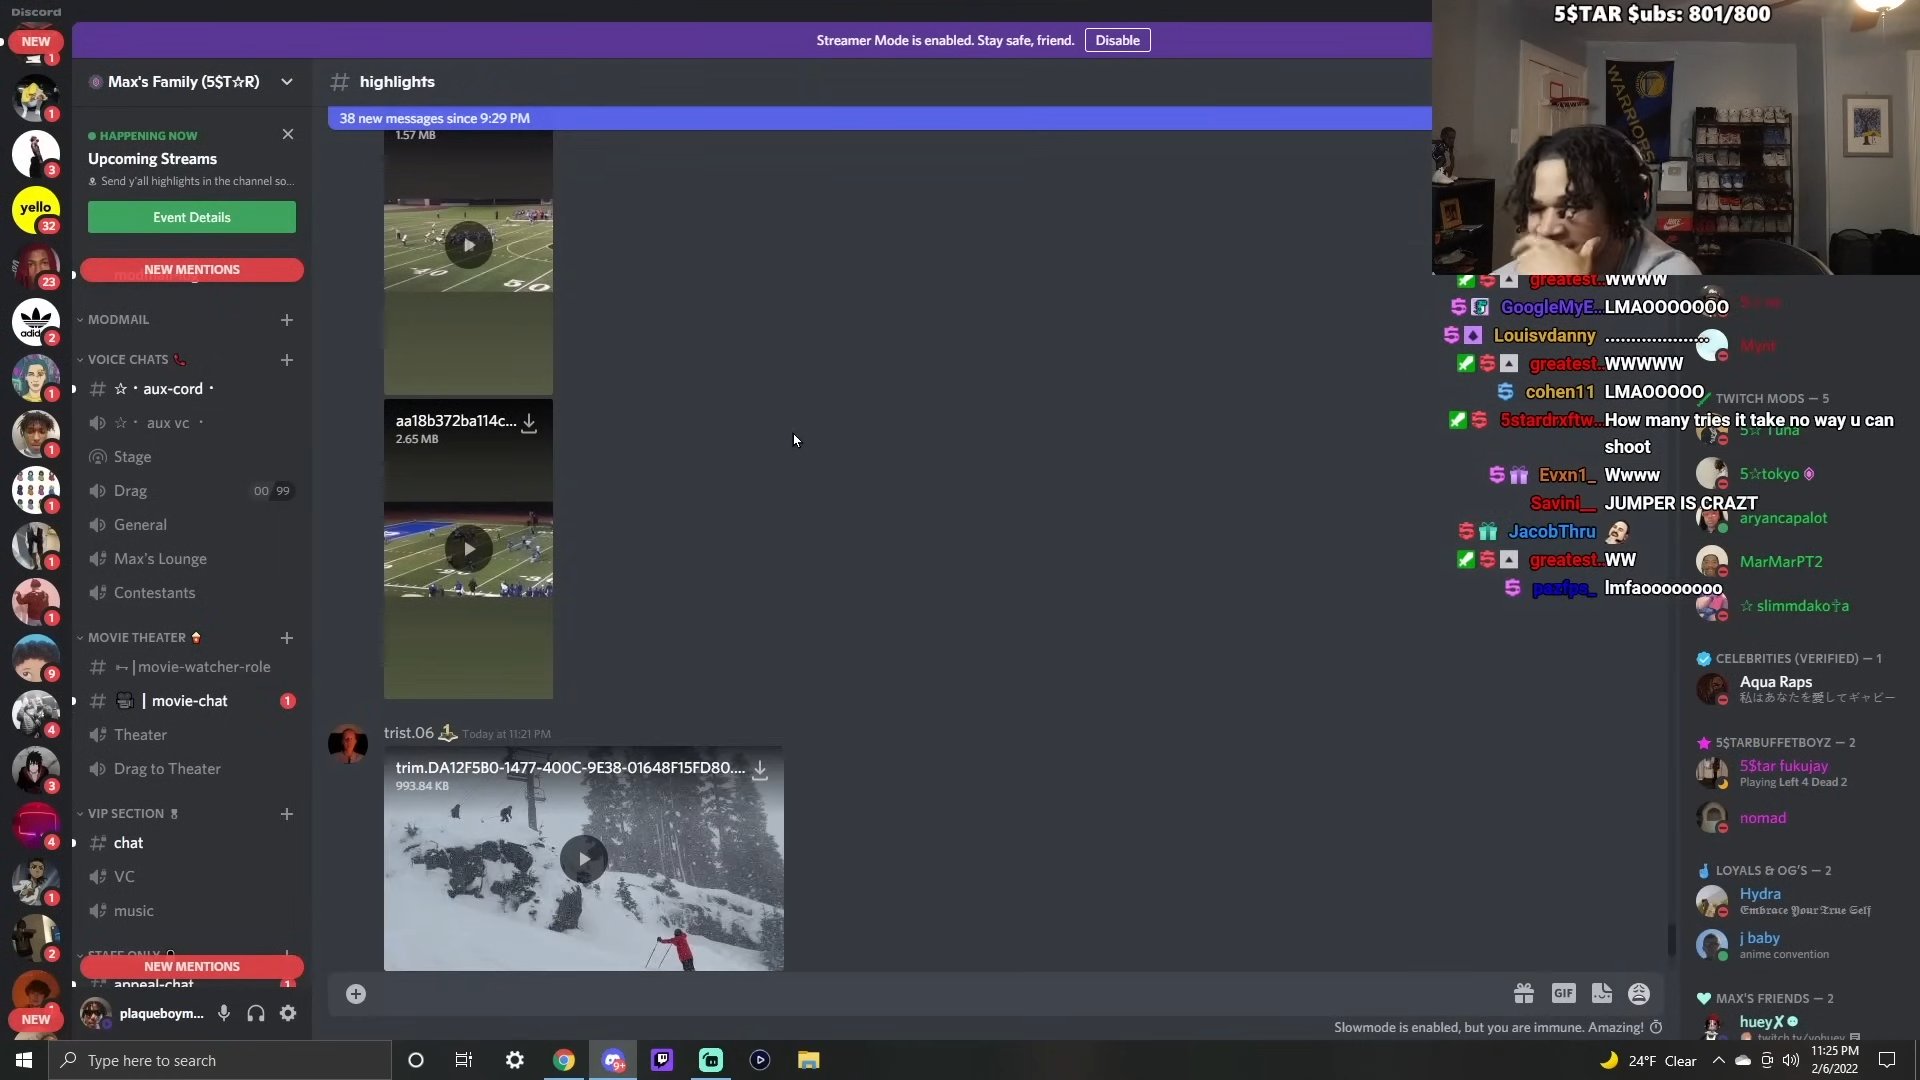
Task: Open Google Chrome from taskbar
Action: (564, 1060)
